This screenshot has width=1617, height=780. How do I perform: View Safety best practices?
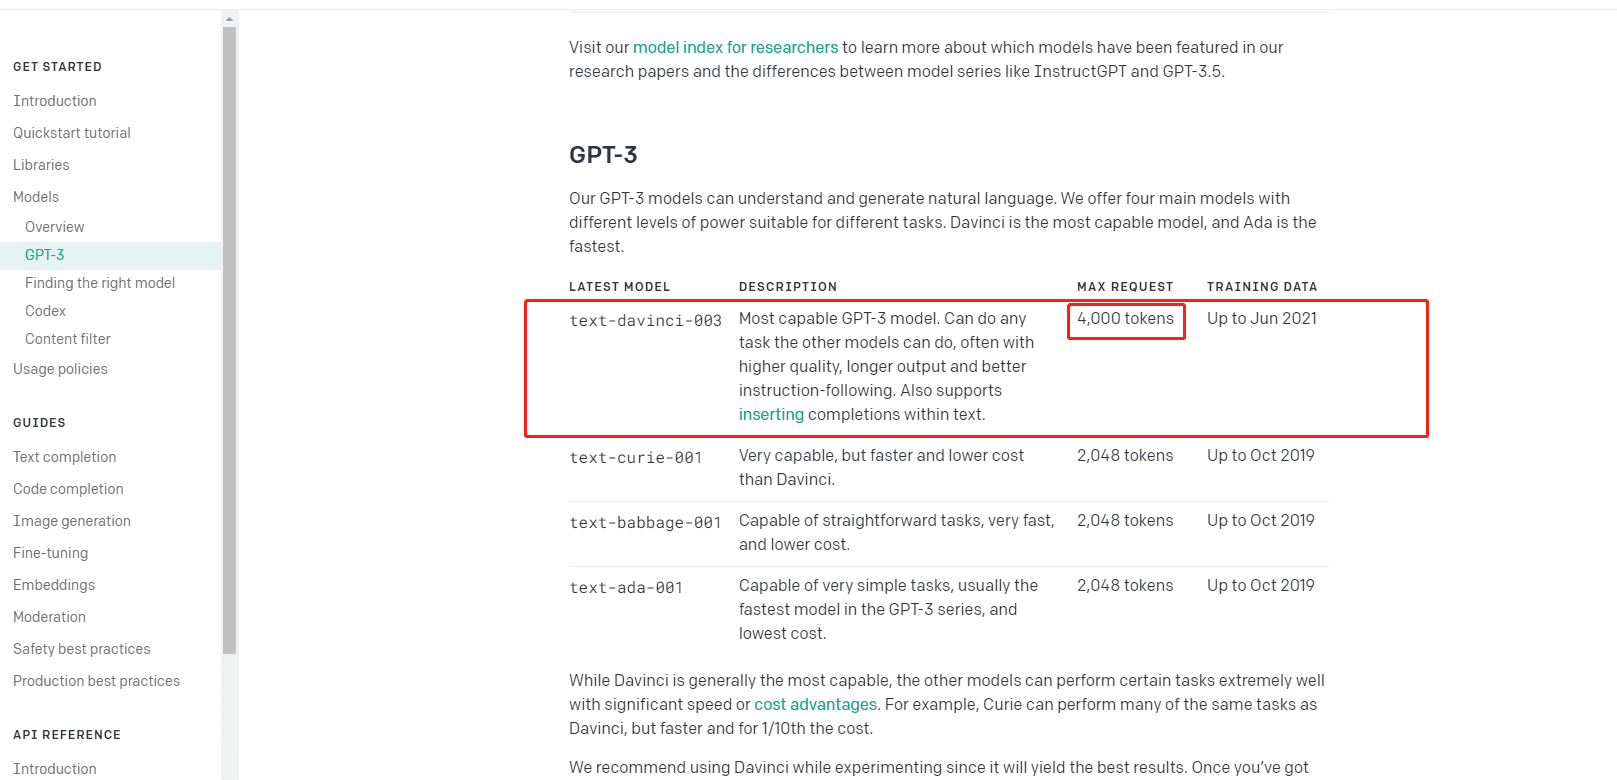click(x=81, y=648)
